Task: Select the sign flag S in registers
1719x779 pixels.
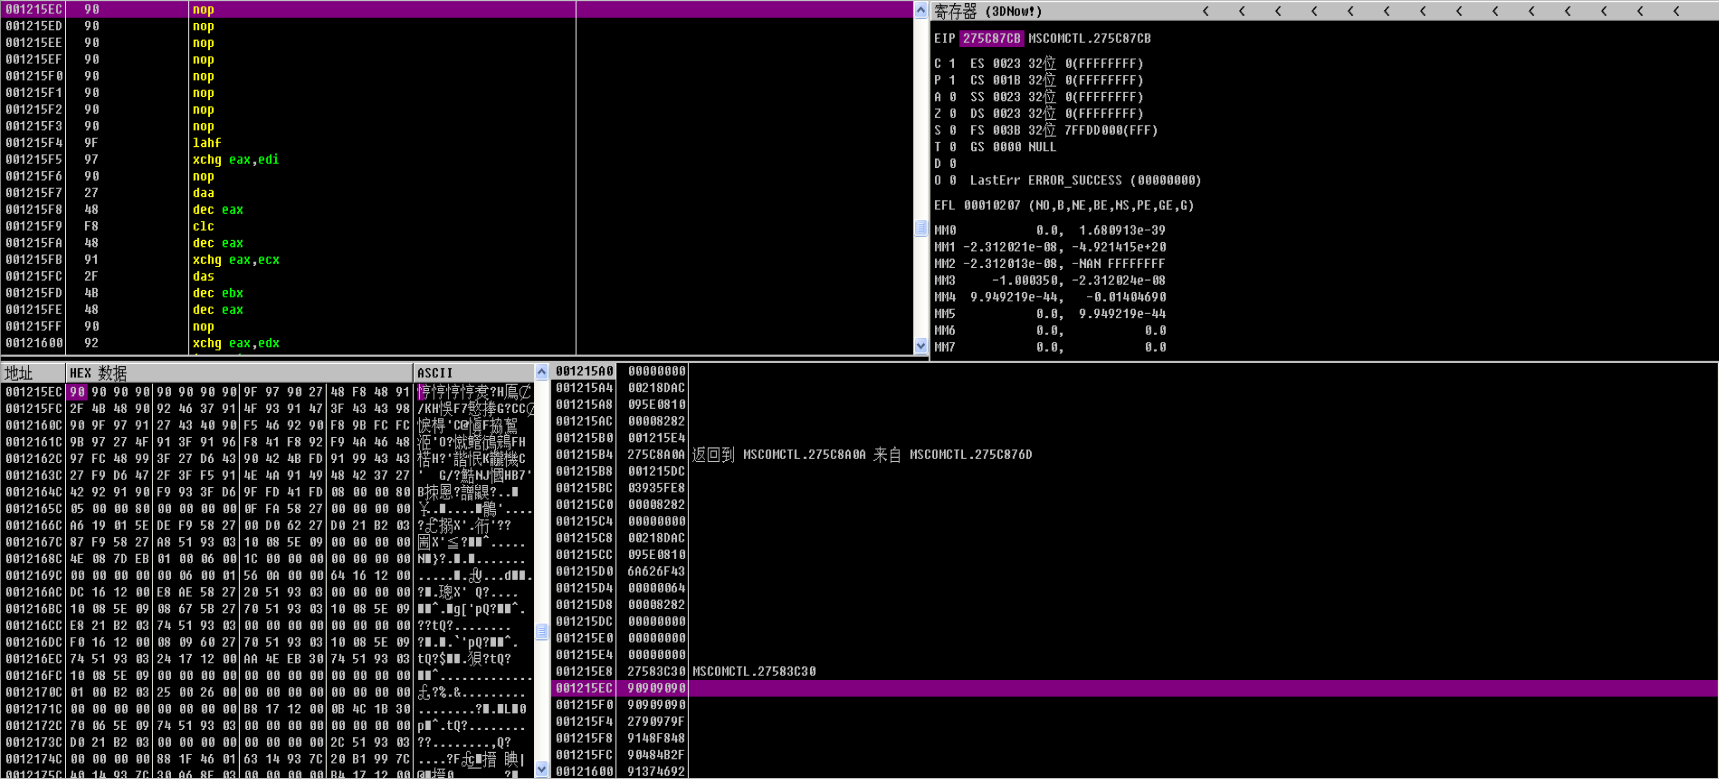Action: click(945, 130)
